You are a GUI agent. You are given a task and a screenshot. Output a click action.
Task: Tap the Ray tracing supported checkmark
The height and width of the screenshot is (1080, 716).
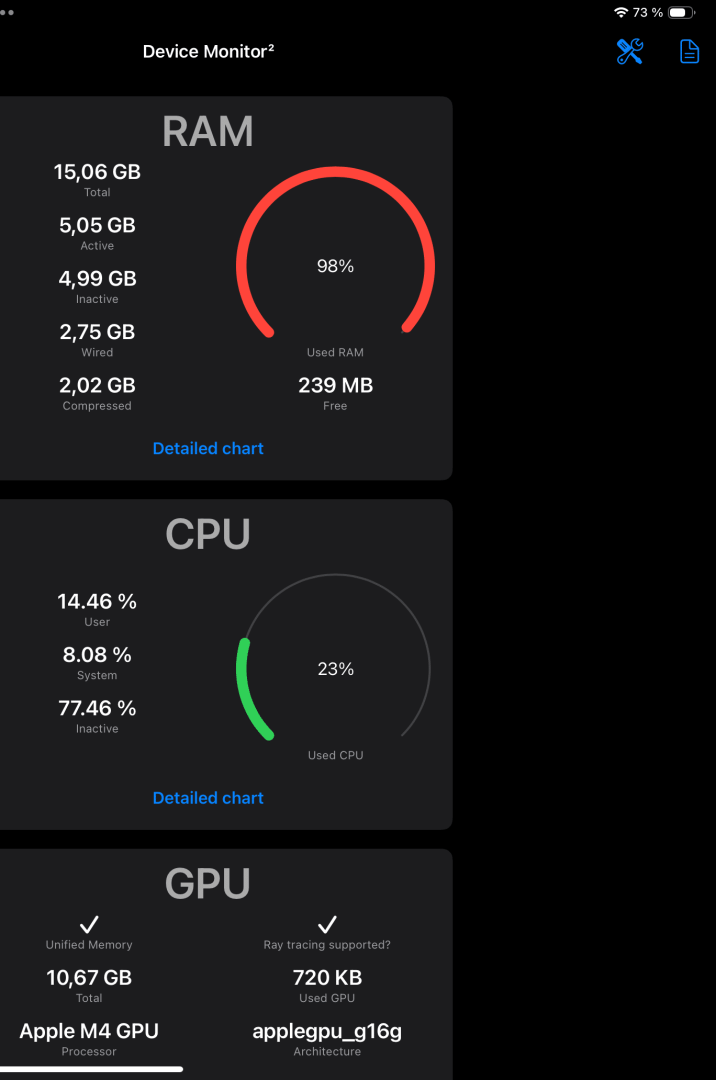click(x=327, y=925)
